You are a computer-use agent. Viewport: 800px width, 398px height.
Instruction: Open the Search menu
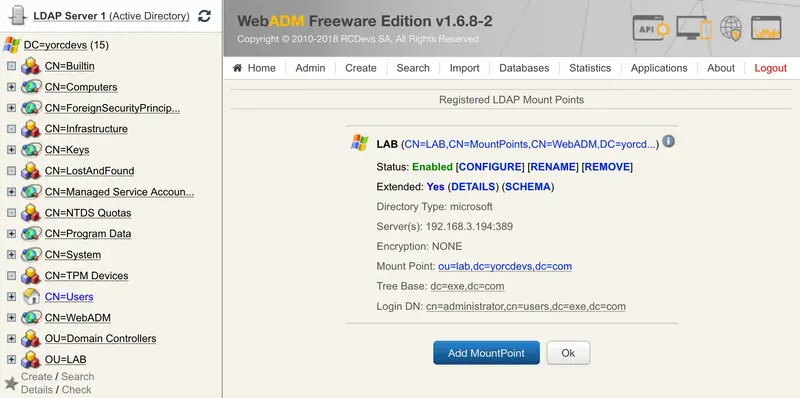[x=413, y=68]
